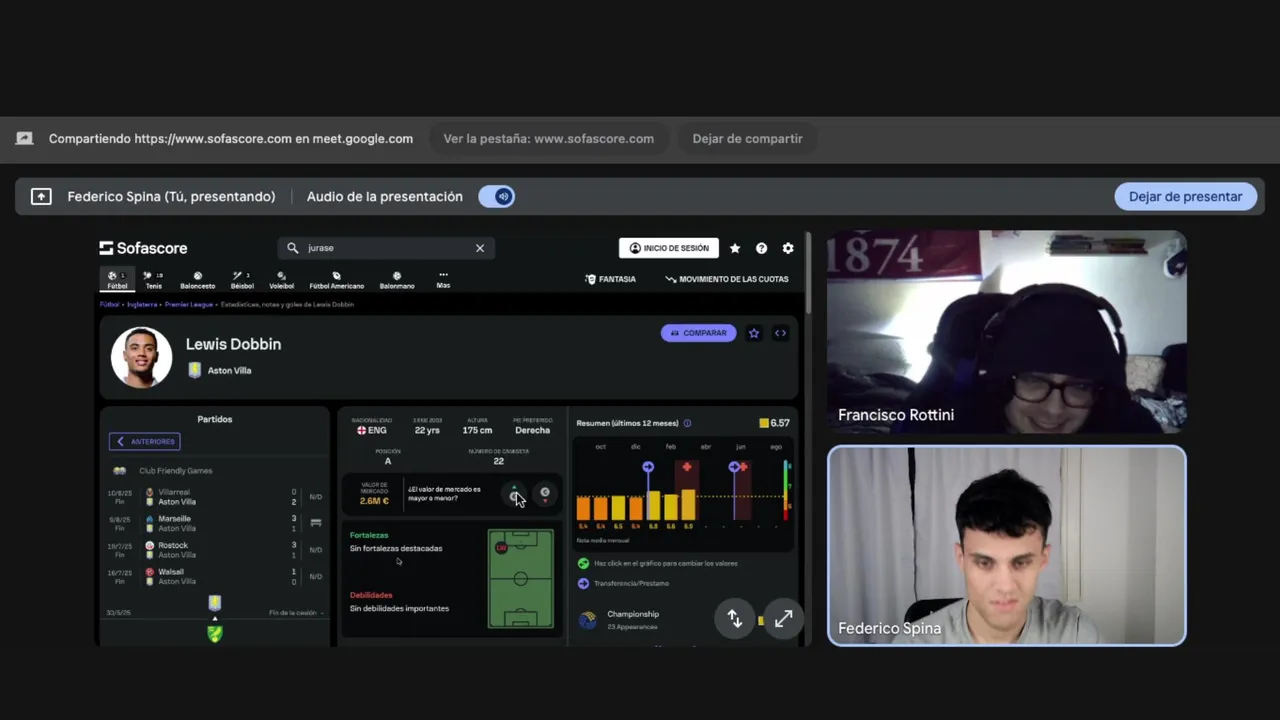This screenshot has height=720, width=1280.
Task: Open the Walsall vs Aston Villa match
Action: click(x=215, y=576)
